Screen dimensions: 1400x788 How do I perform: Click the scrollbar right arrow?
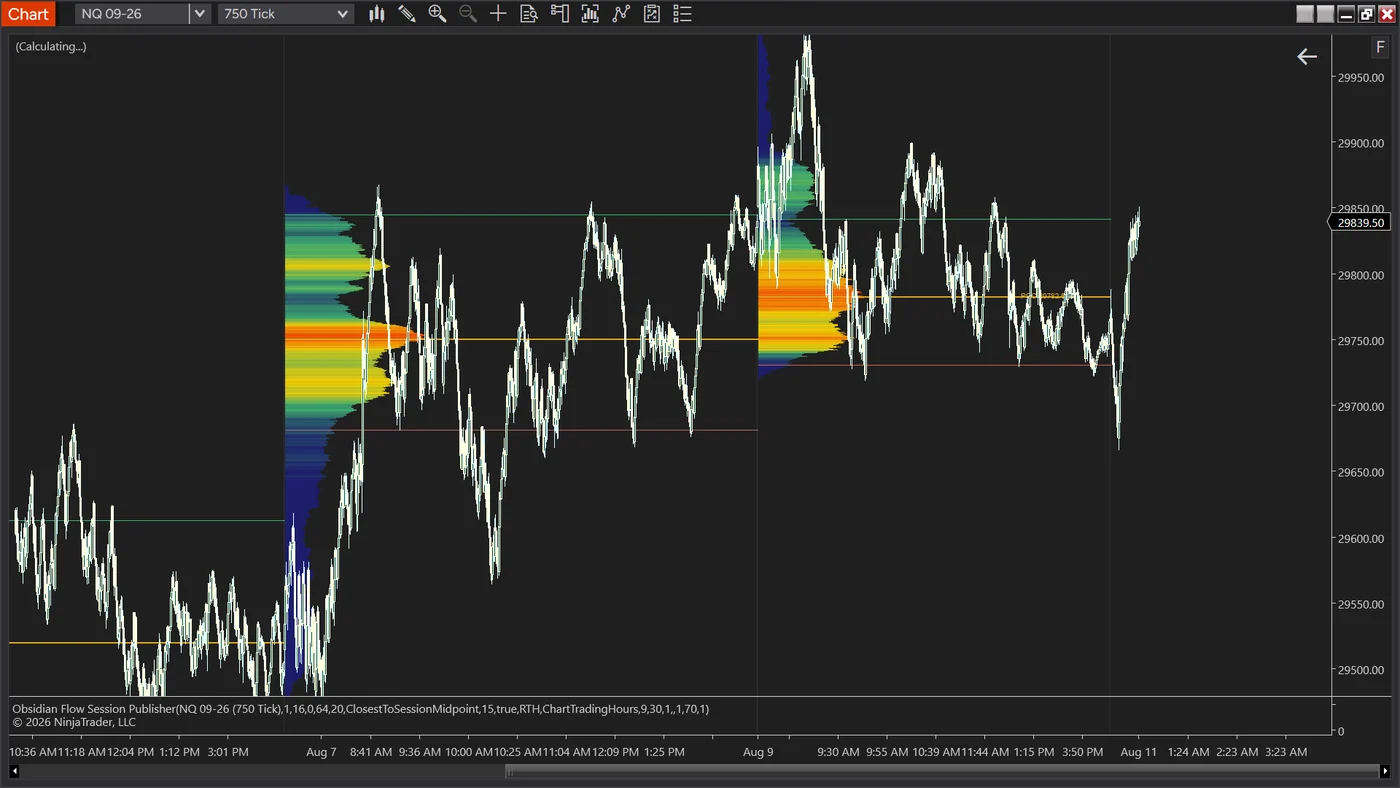(x=1385, y=771)
